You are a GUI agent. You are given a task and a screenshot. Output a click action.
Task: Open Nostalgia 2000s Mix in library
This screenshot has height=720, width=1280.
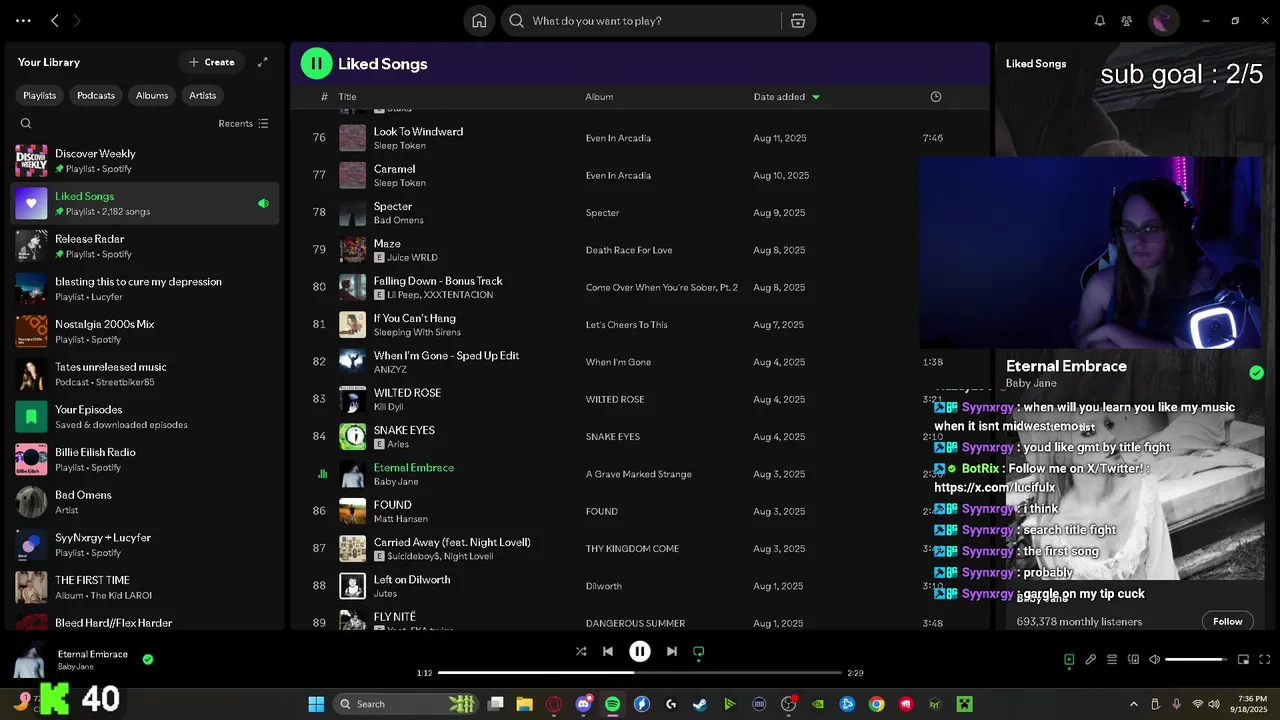(x=145, y=331)
